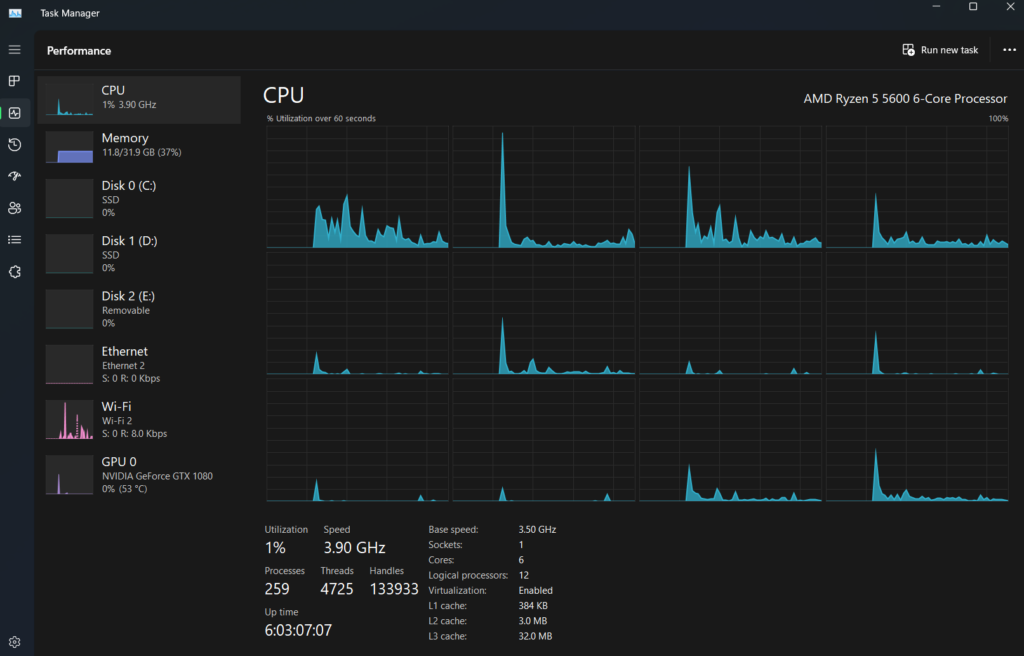Select the Memory resource entry
1024x656 pixels.
click(139, 146)
